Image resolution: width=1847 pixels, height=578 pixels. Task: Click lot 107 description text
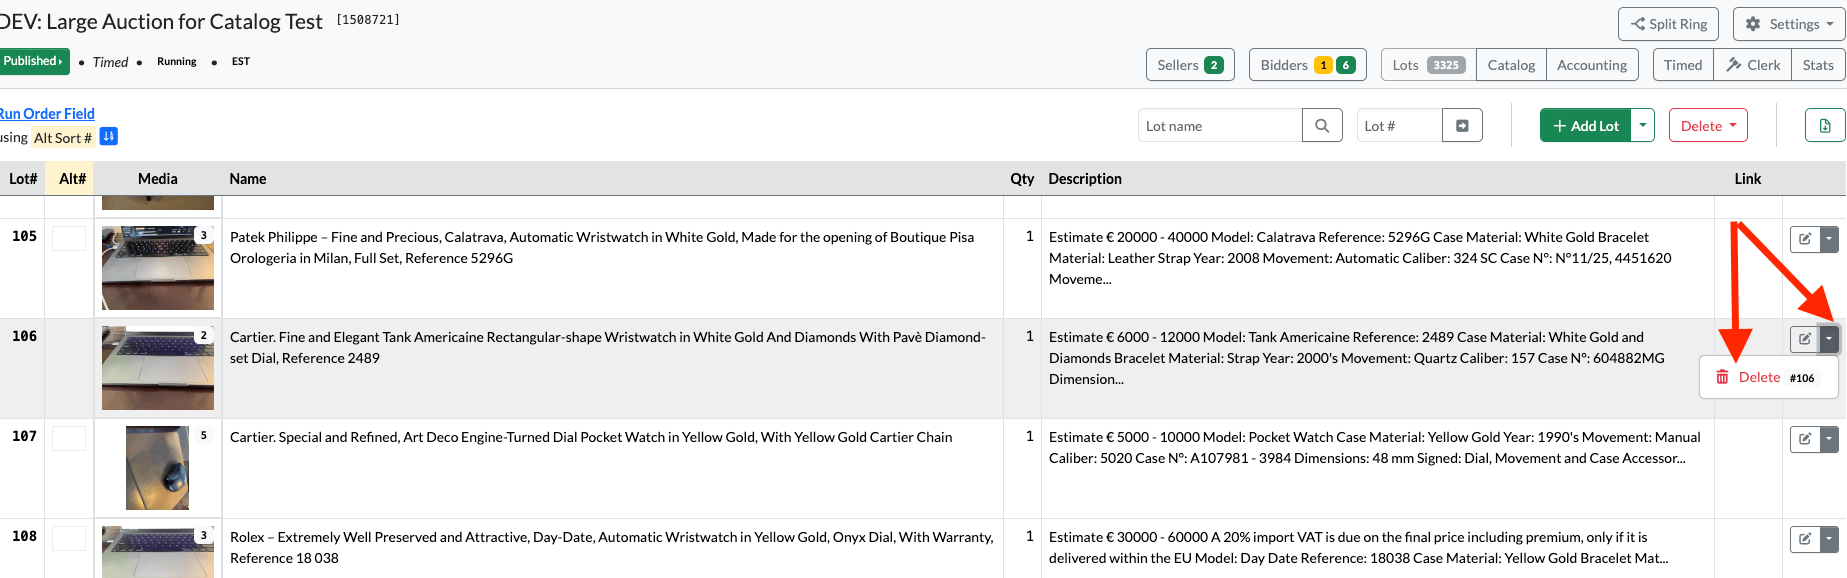[x=1375, y=447]
